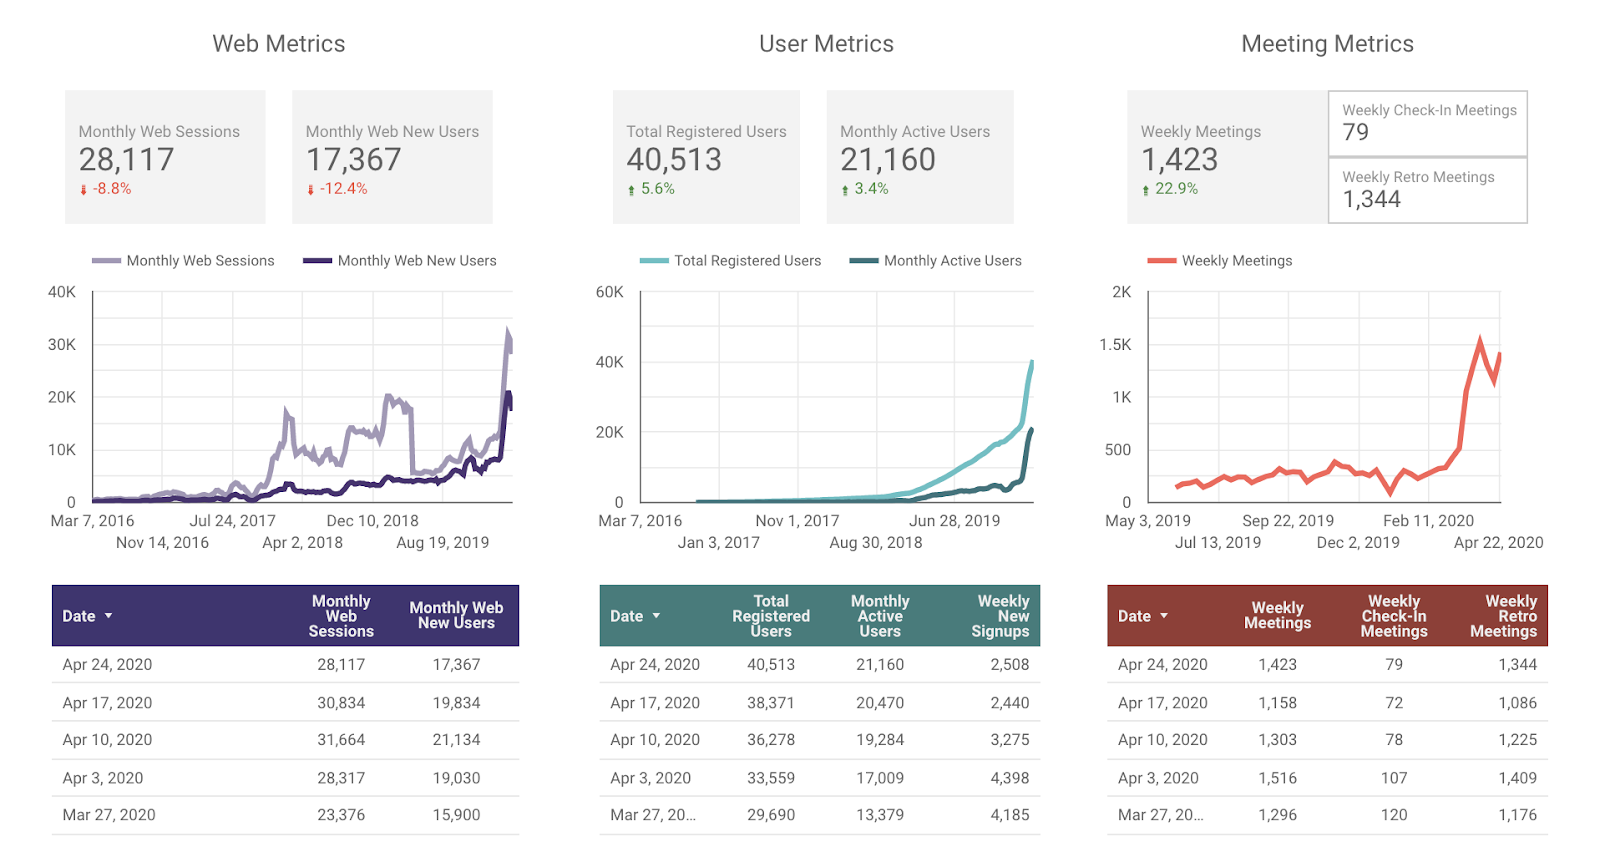Click the 19,284 active users cell
The height and width of the screenshot is (847, 1600).
880,740
